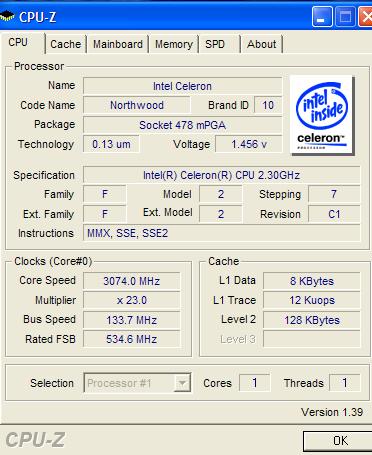The image size is (372, 455).
Task: Open the Memory tab
Action: pyautogui.click(x=174, y=44)
